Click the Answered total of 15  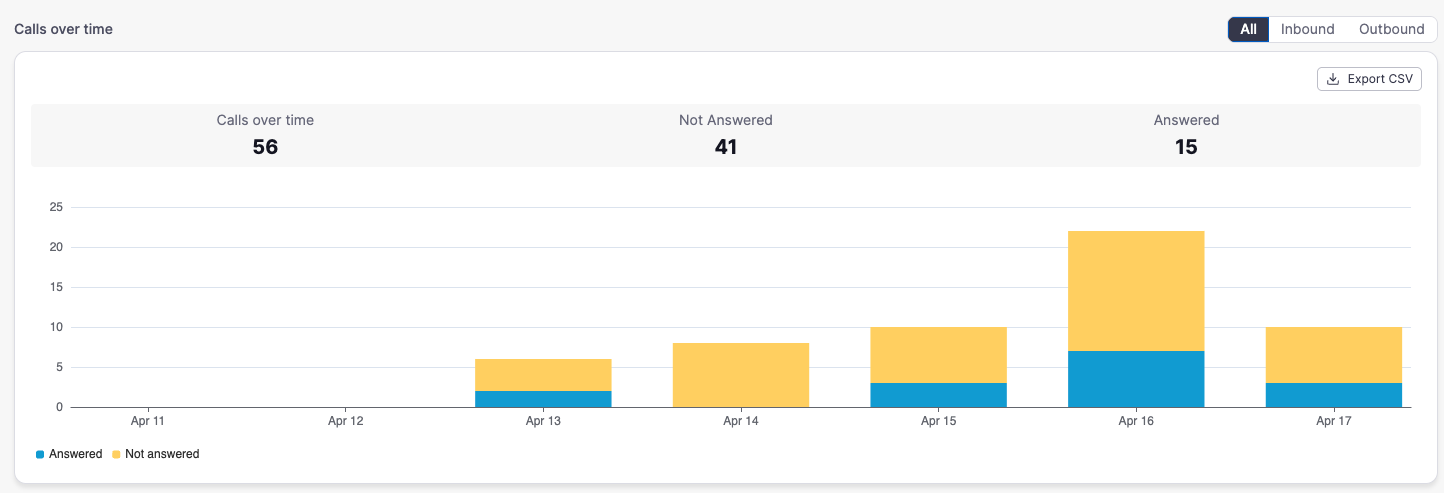[x=1186, y=147]
